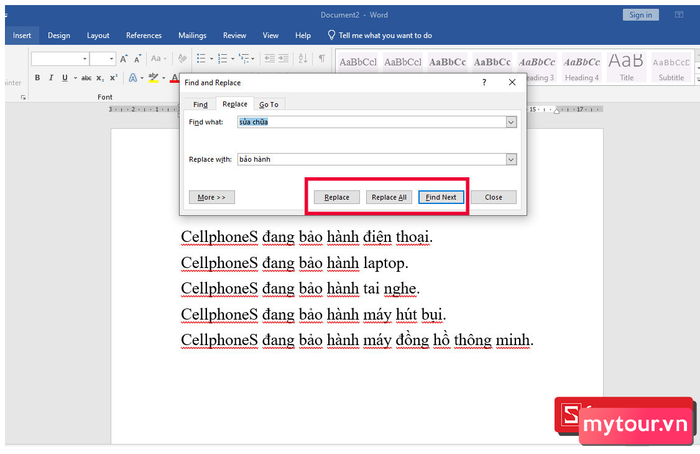Apply Italic formatting button
Screen dimensions: 700x454
coord(51,78)
